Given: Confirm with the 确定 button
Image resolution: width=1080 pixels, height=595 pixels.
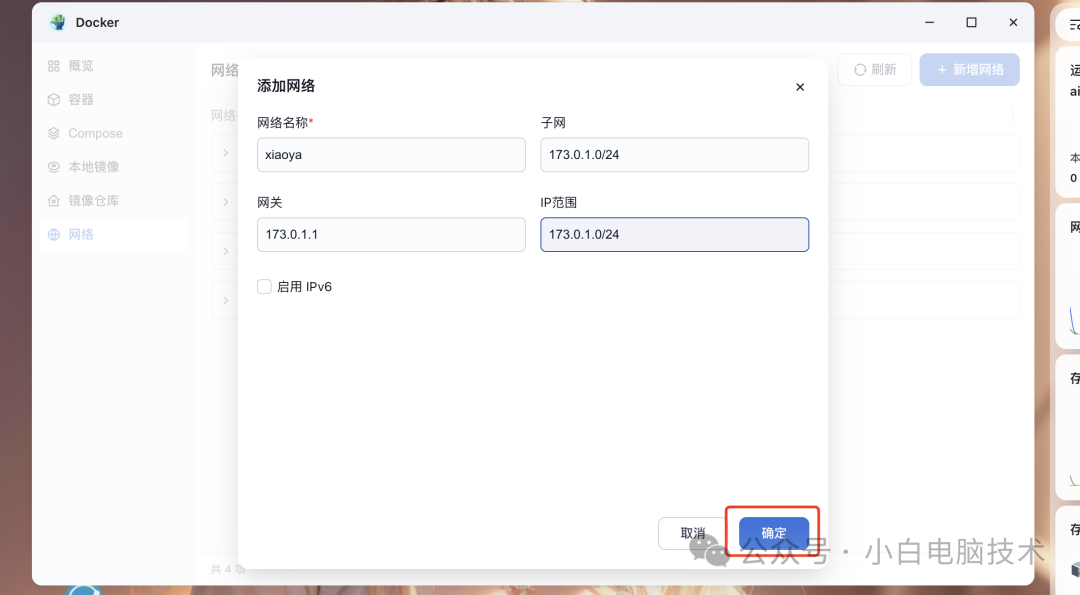Looking at the screenshot, I should pyautogui.click(x=773, y=533).
